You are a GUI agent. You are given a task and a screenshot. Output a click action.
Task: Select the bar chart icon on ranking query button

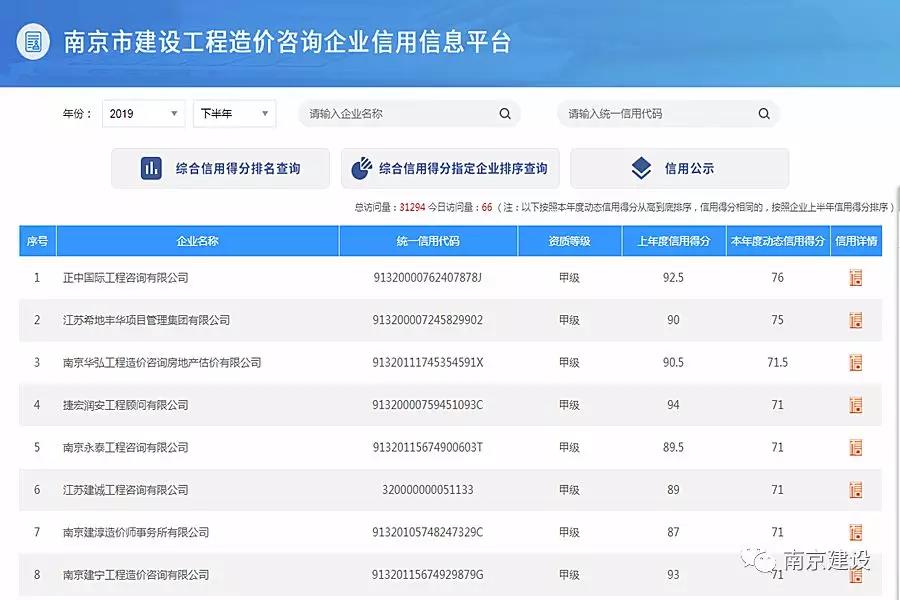click(x=150, y=167)
